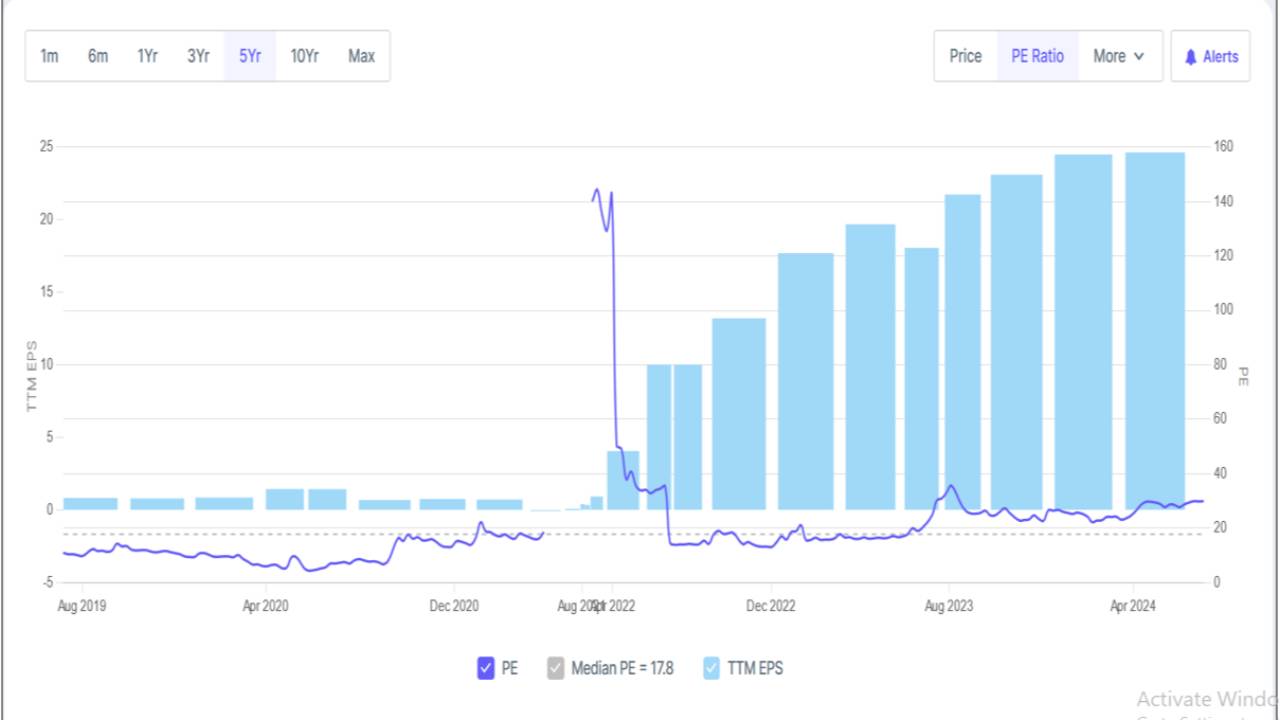This screenshot has width=1280, height=720.
Task: Toggle the TTM EPS legend checkbox
Action: click(712, 668)
